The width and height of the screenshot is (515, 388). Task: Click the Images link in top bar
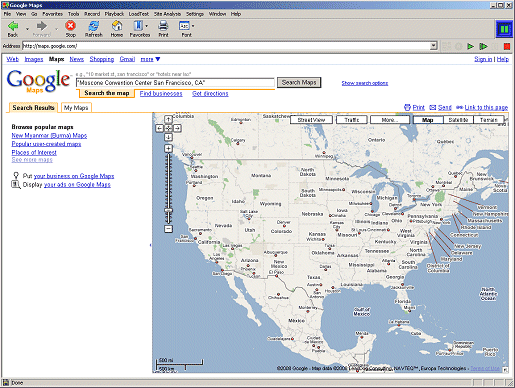pos(34,59)
